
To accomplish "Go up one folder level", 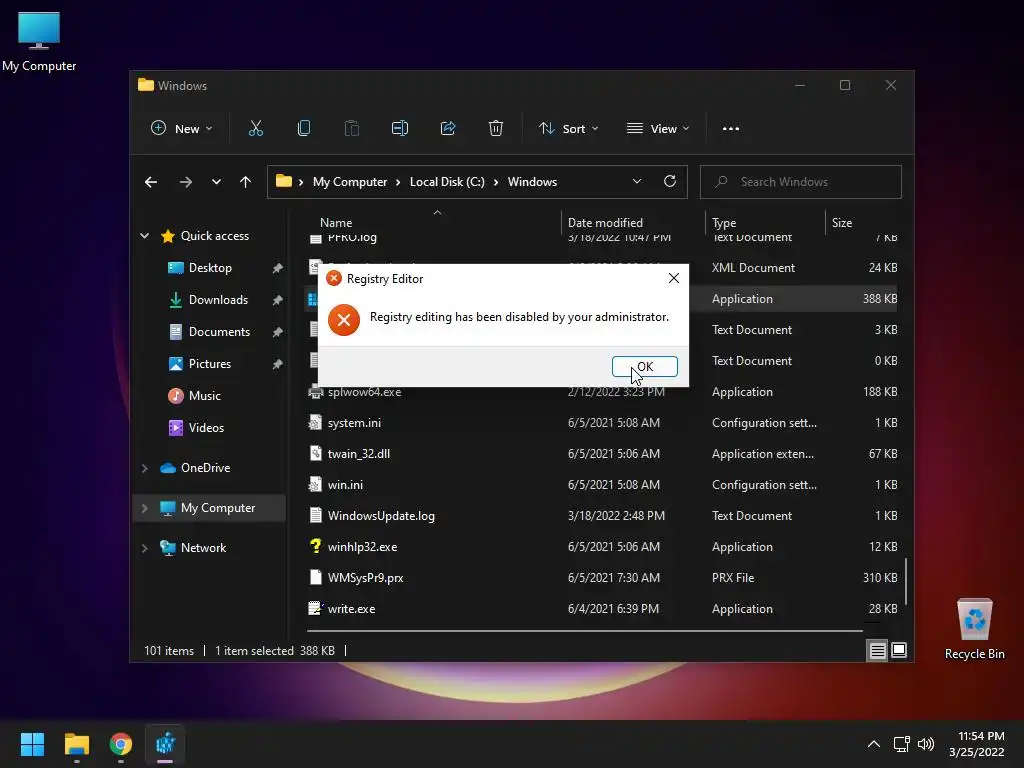I will pyautogui.click(x=246, y=182).
